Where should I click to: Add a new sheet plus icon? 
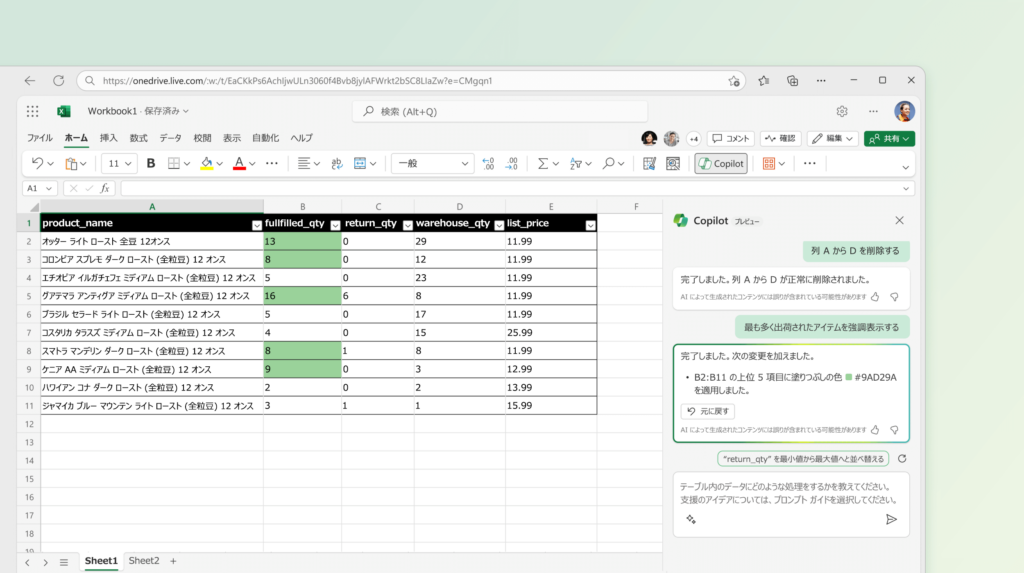tap(173, 561)
